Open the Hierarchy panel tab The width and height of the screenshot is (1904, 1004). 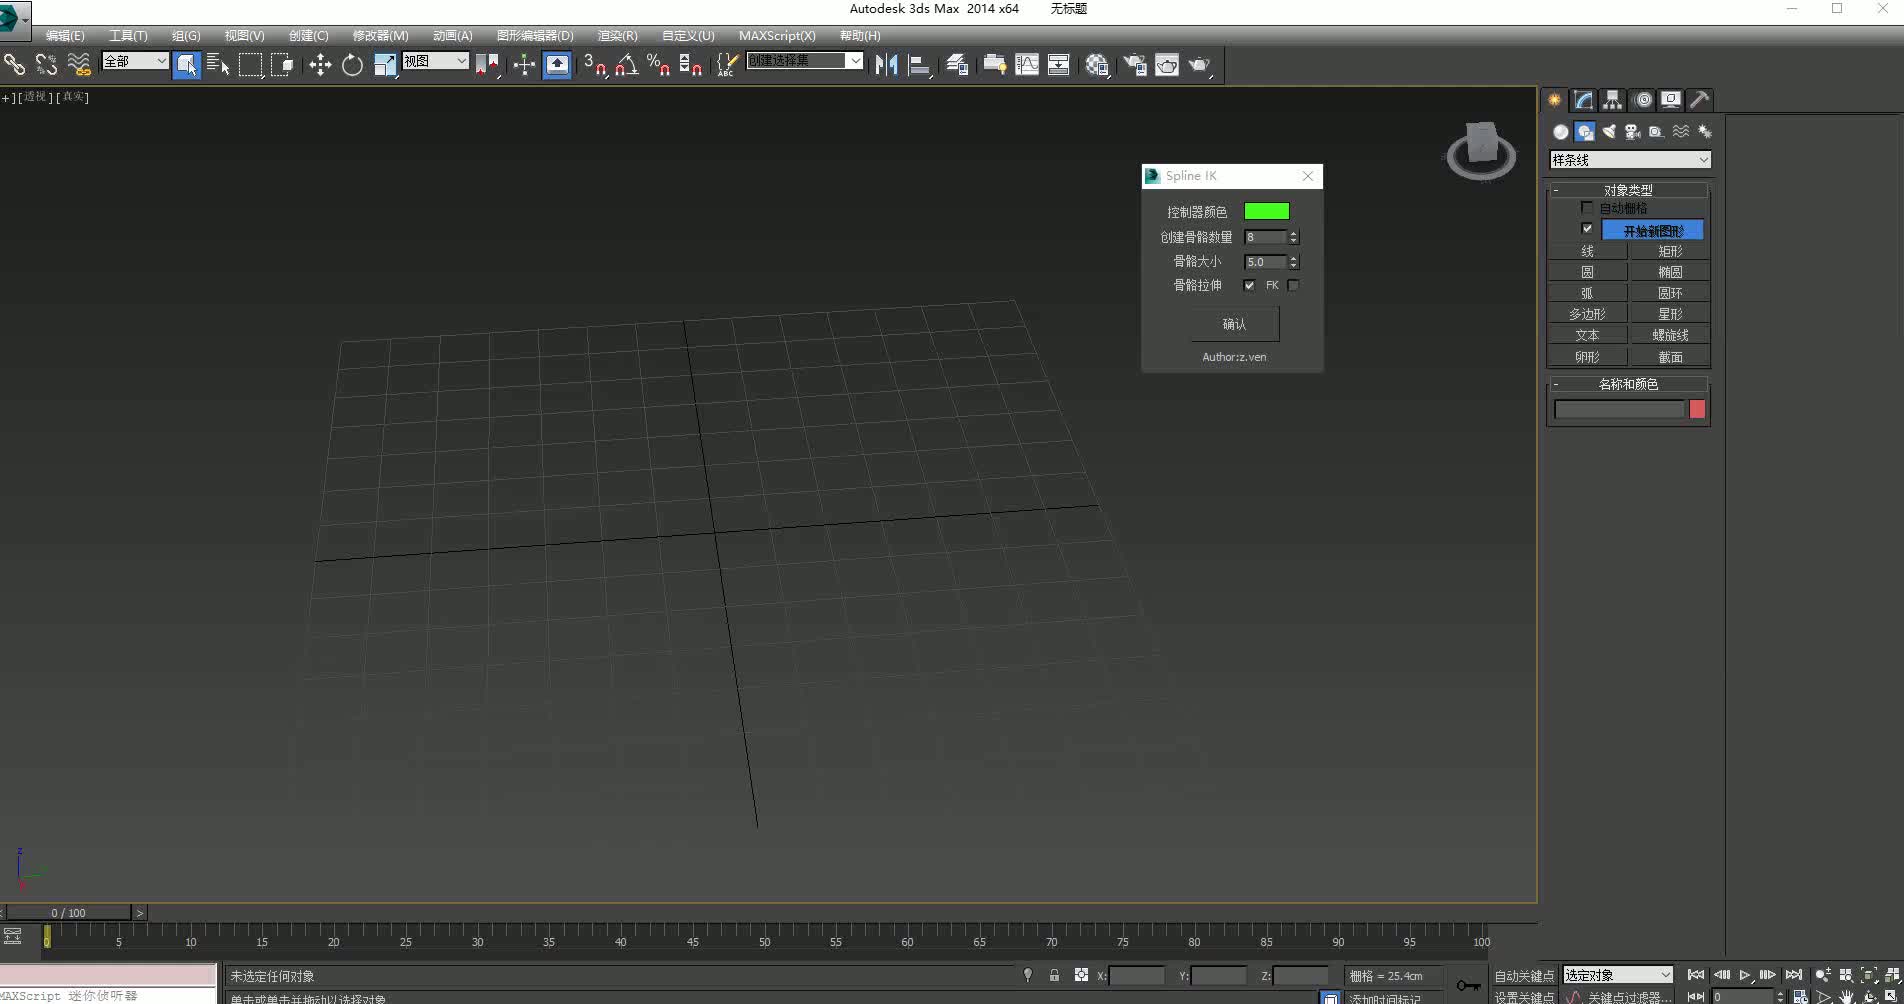(x=1612, y=100)
